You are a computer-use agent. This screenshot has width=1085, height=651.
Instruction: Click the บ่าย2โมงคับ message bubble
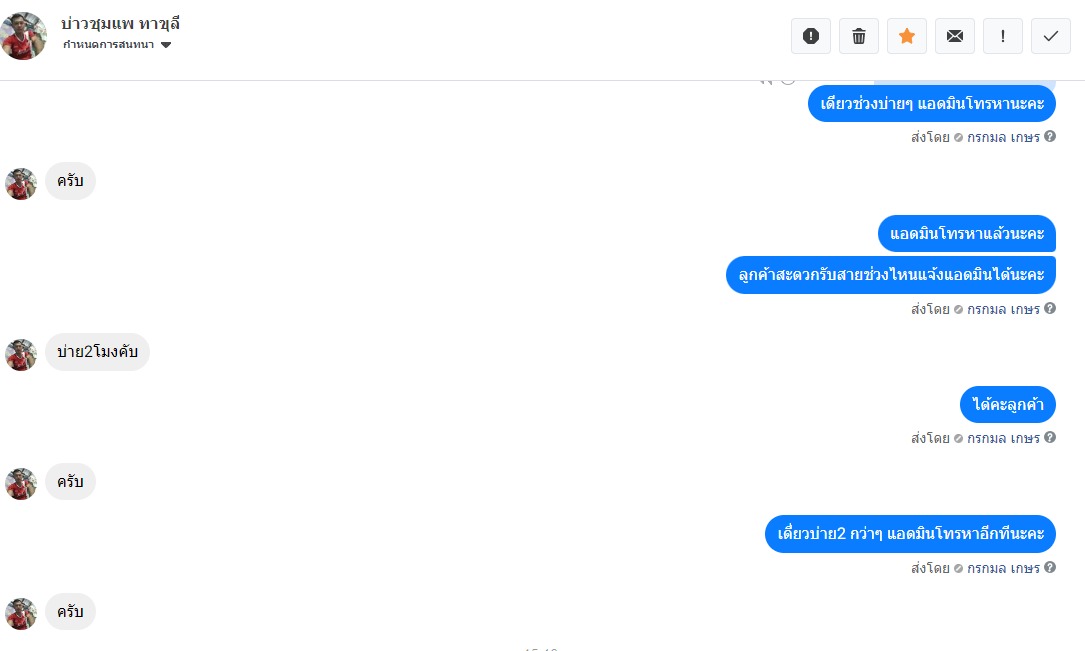98,352
